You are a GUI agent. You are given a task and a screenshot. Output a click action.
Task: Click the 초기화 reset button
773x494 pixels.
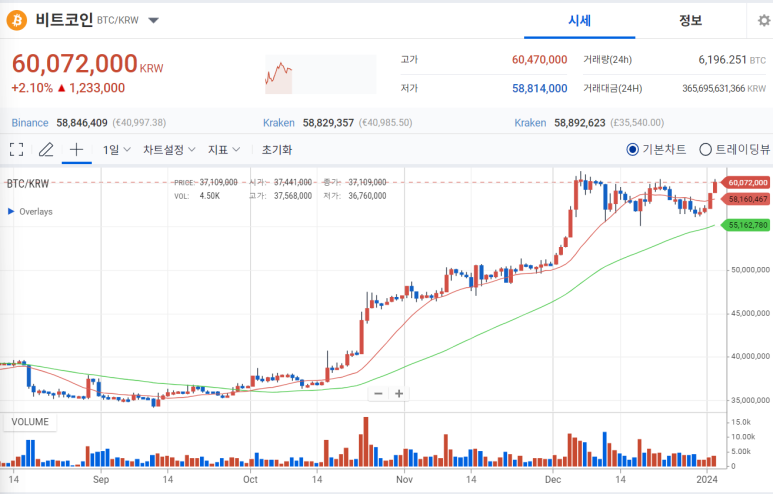pyautogui.click(x=277, y=150)
